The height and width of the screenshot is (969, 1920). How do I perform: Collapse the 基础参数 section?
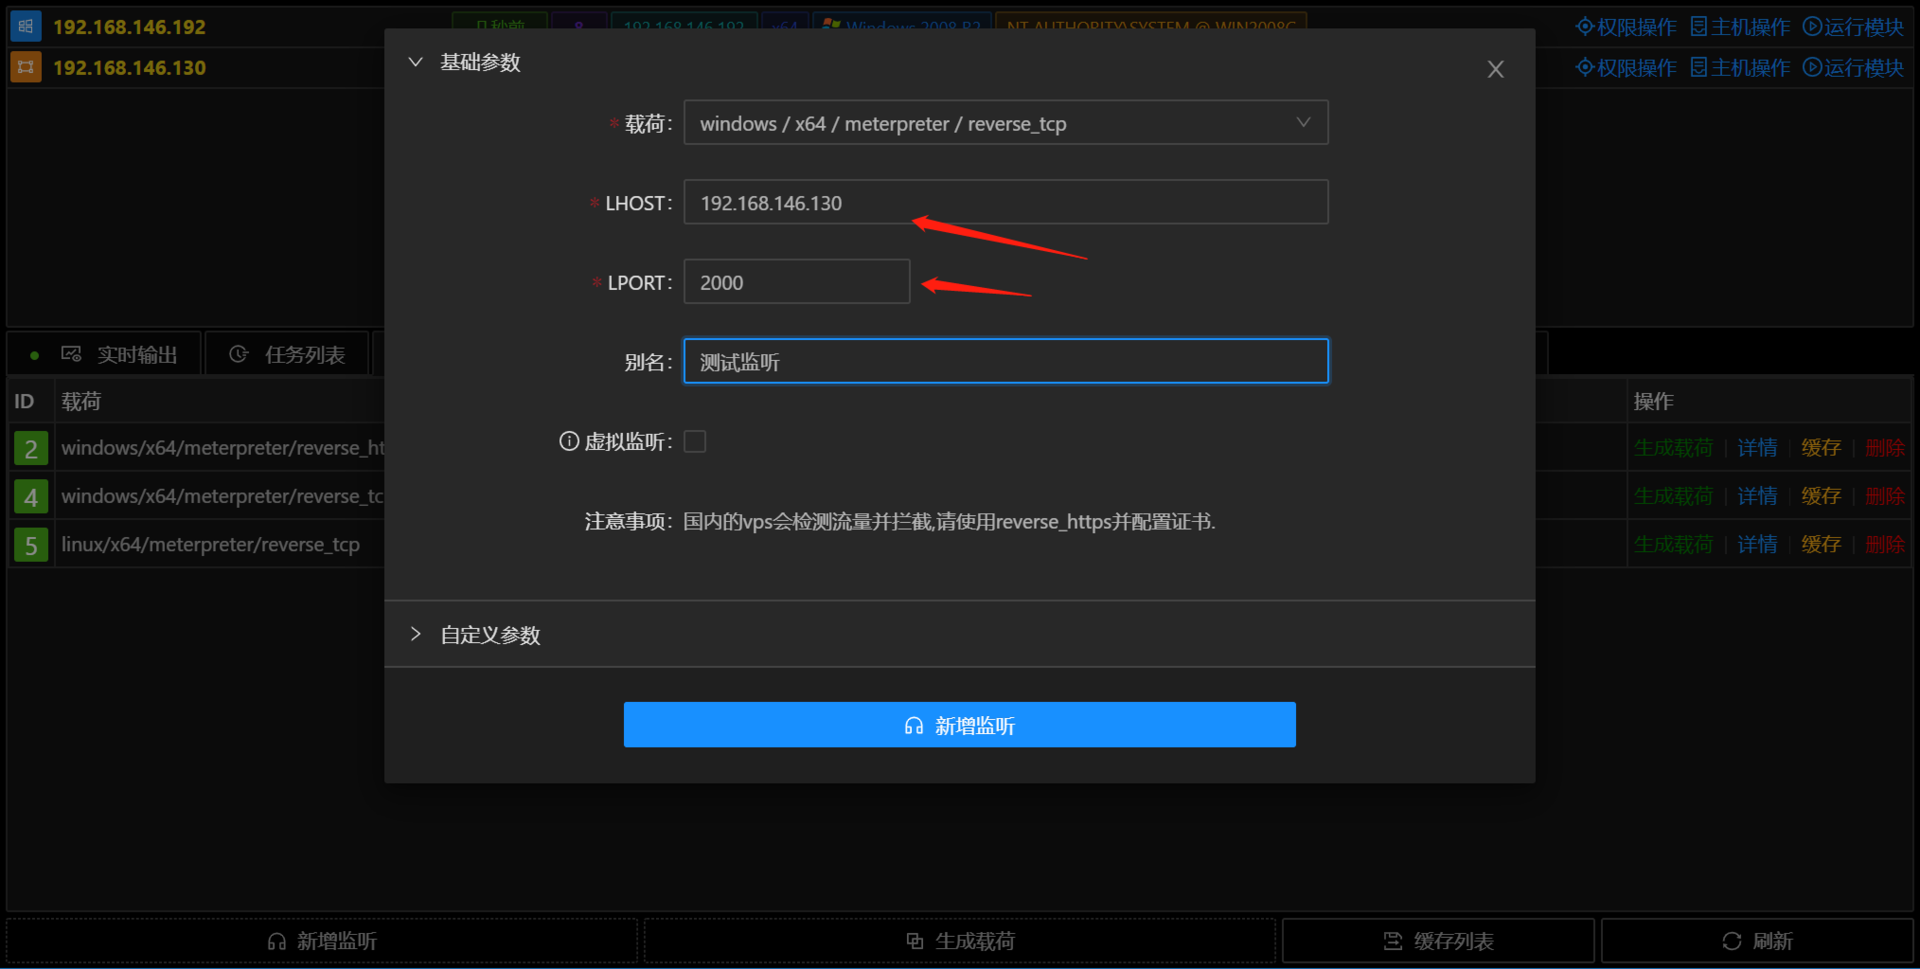coord(416,61)
